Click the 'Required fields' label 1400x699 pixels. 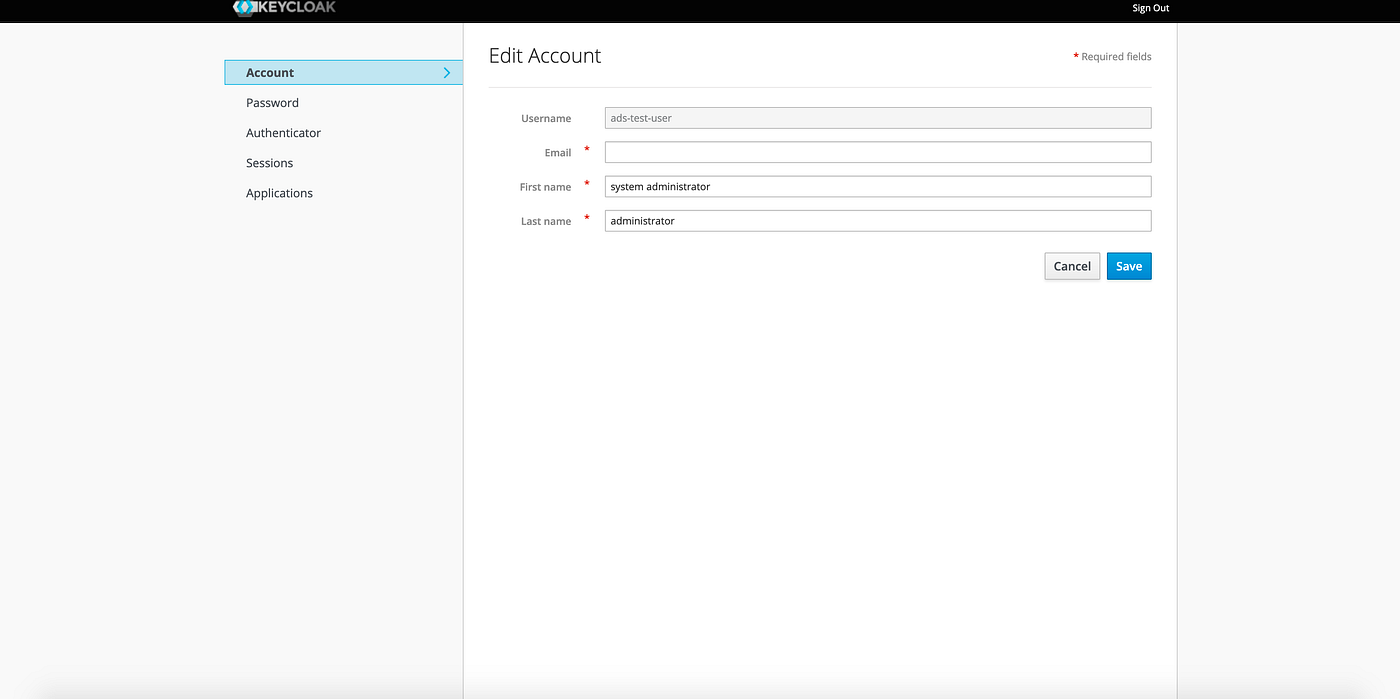coord(1118,56)
